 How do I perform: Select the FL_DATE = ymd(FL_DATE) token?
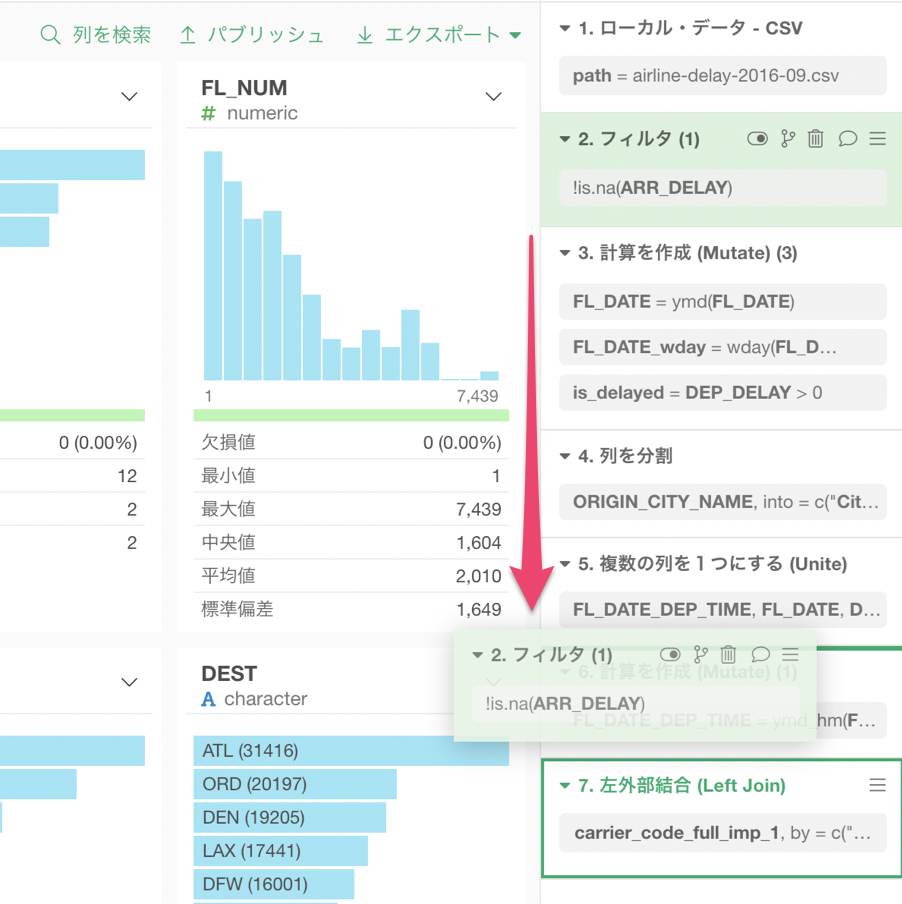pyautogui.click(x=723, y=302)
